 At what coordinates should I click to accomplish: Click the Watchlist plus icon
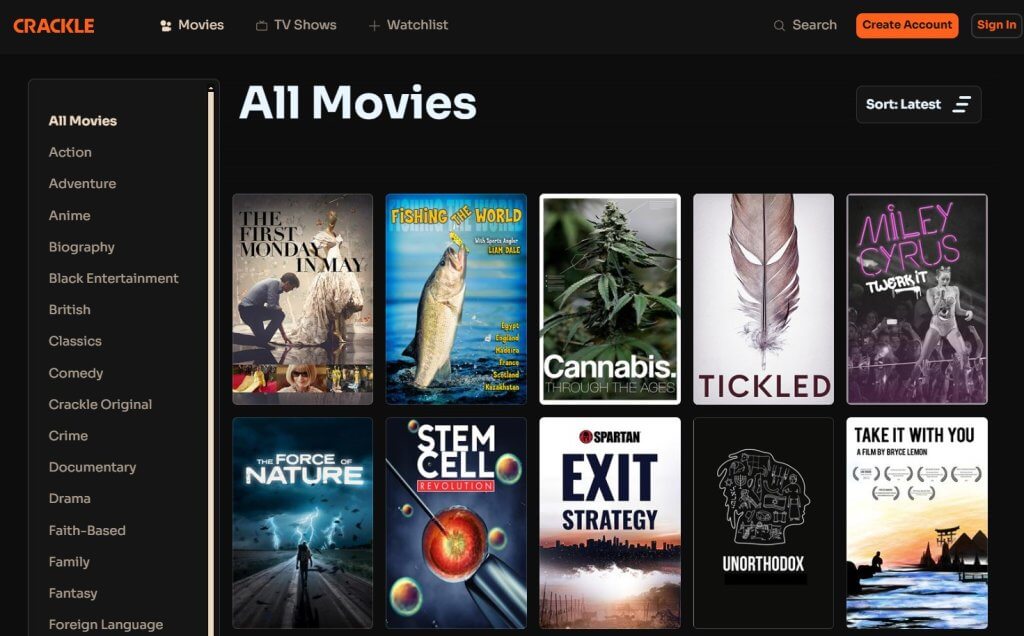pos(374,25)
